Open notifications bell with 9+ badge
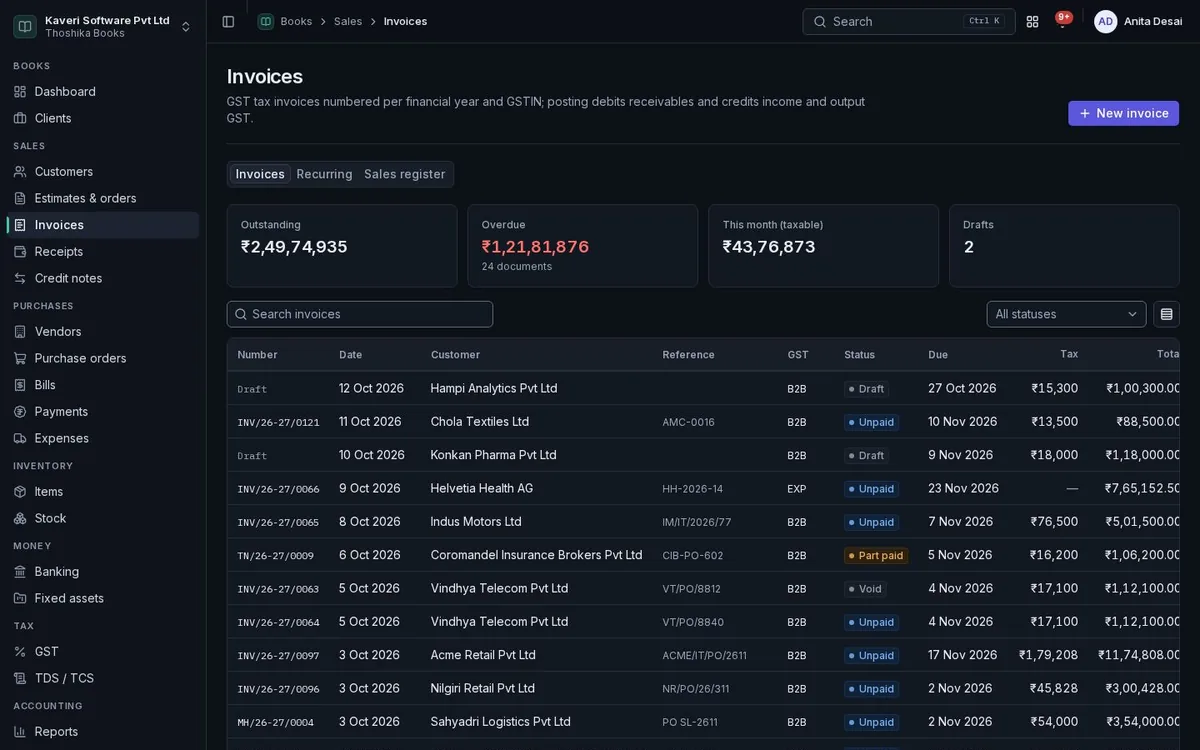The width and height of the screenshot is (1200, 750). pyautogui.click(x=1062, y=21)
